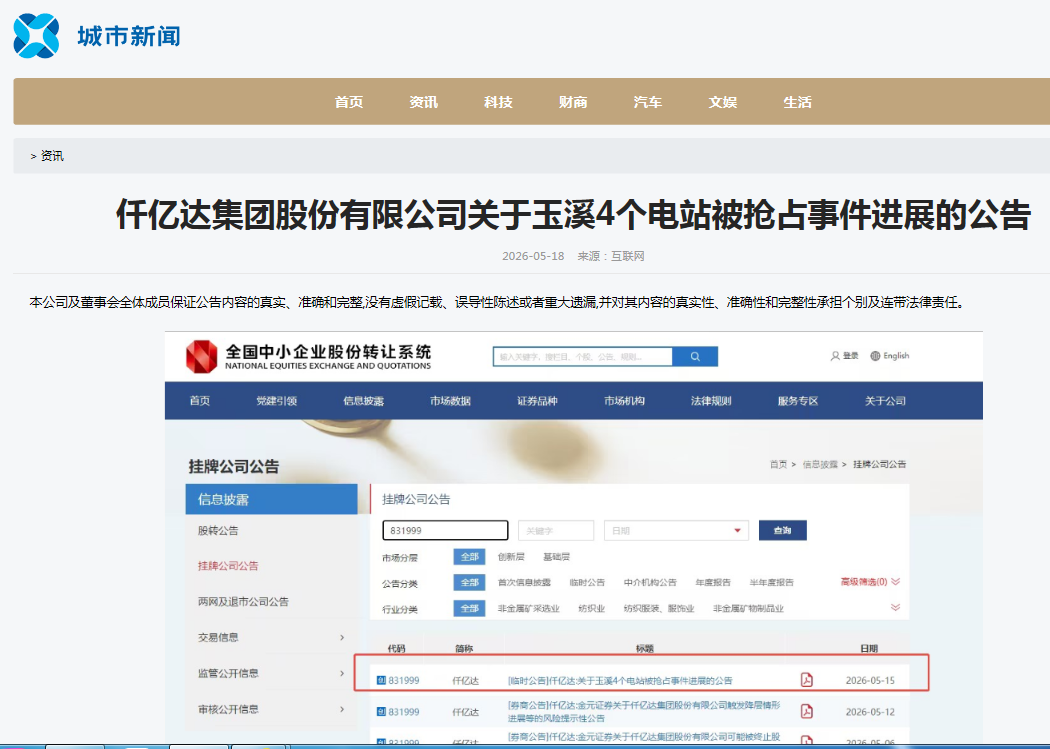Open 关于公司 in the blue menu
This screenshot has width=1050, height=749.
tap(885, 401)
